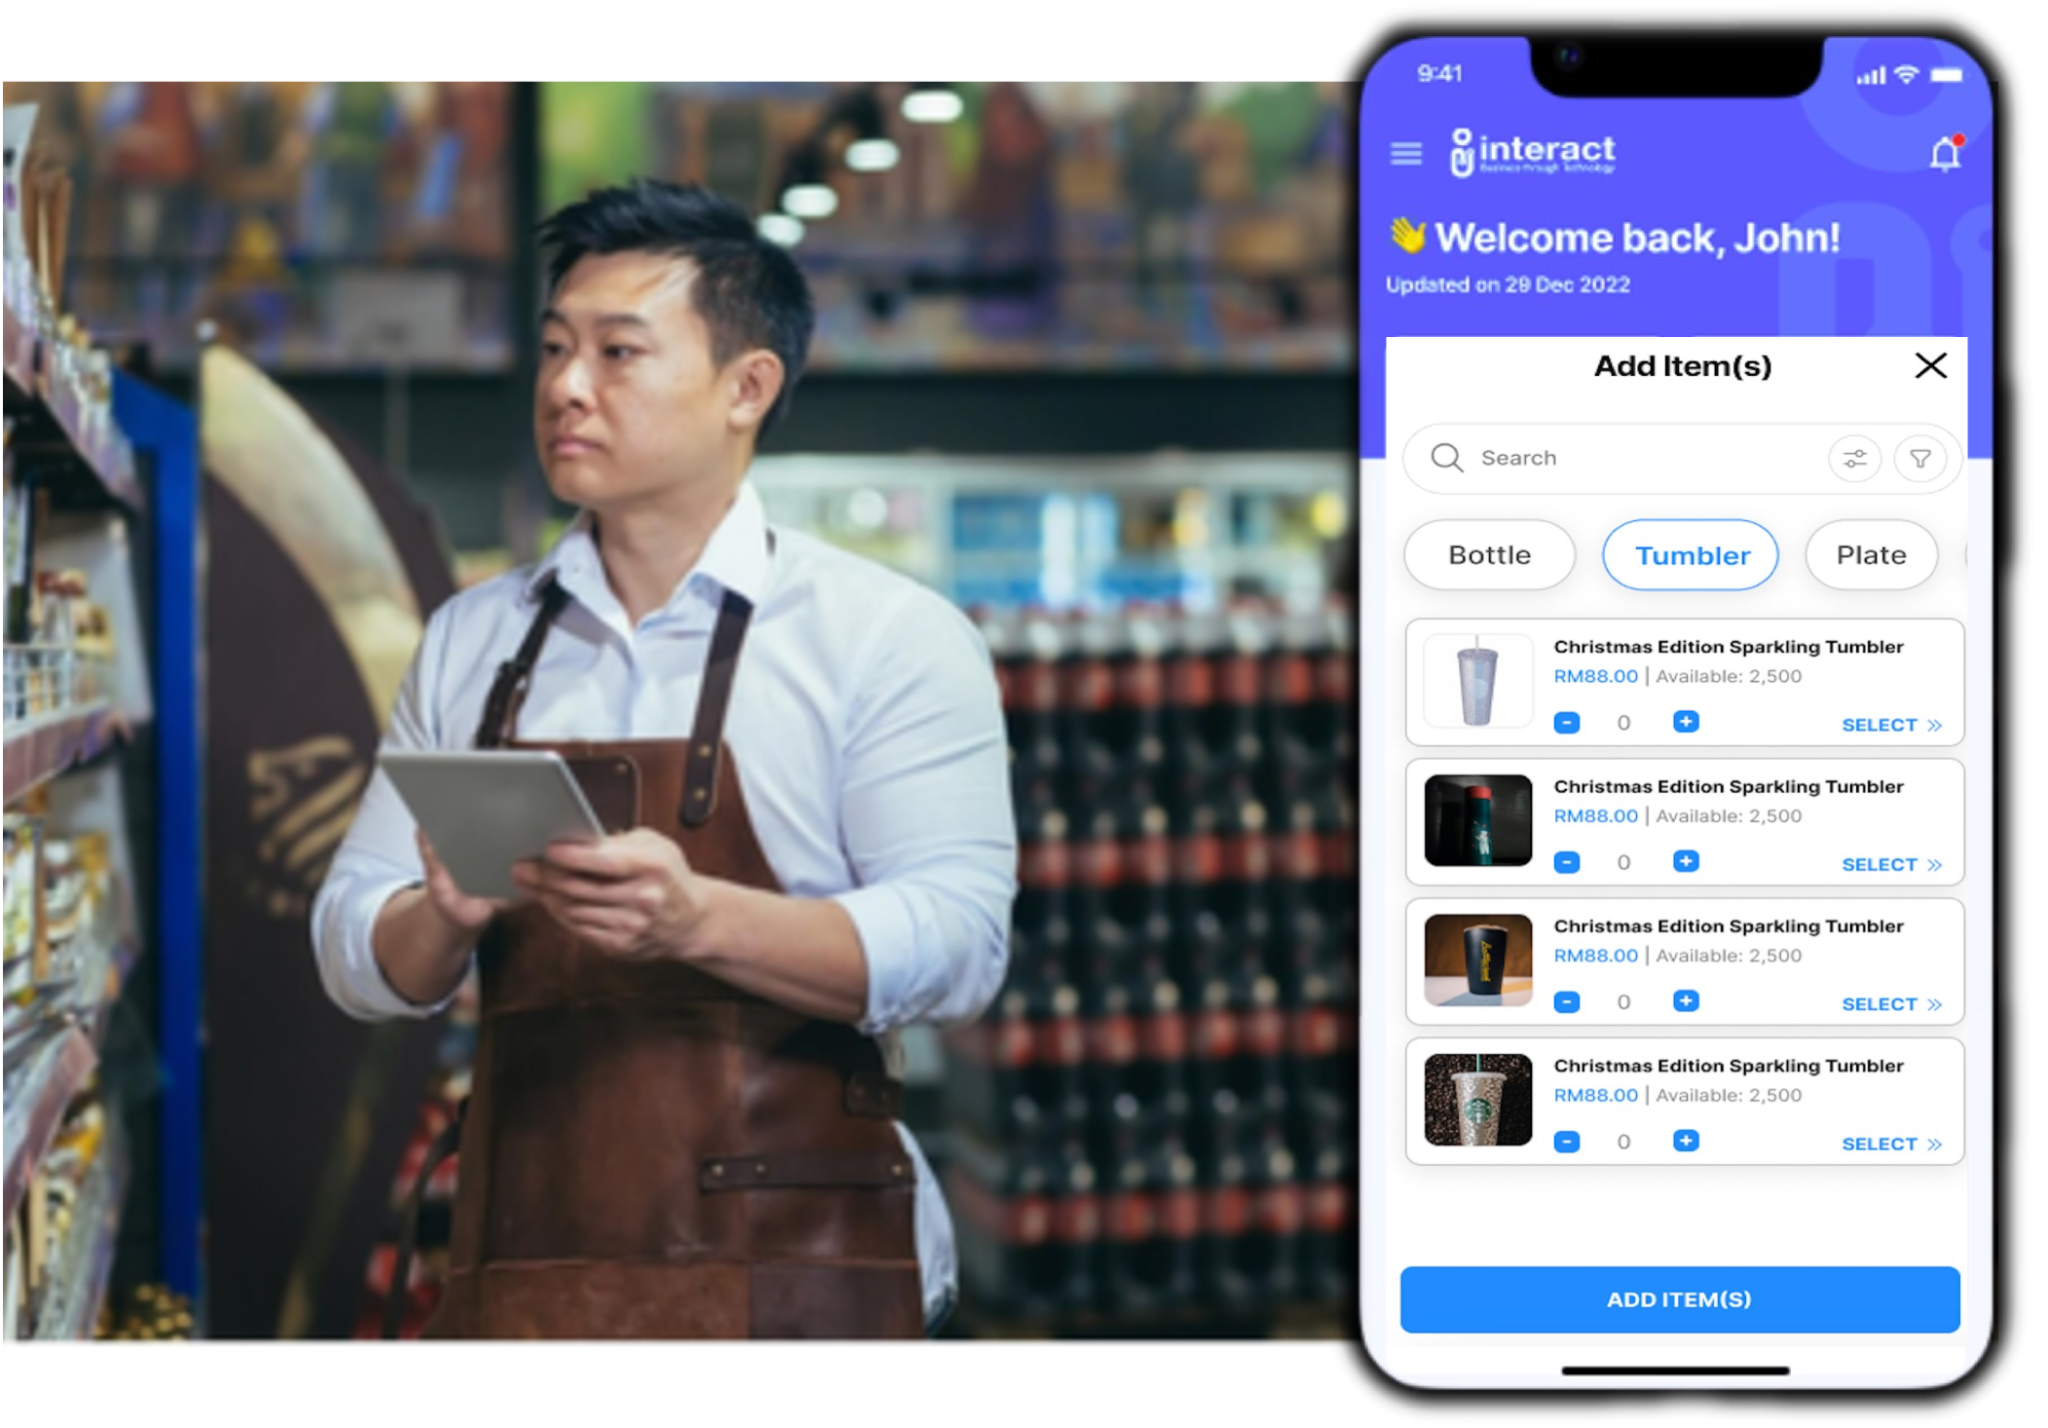Open sort settings sliders icon

(1854, 459)
